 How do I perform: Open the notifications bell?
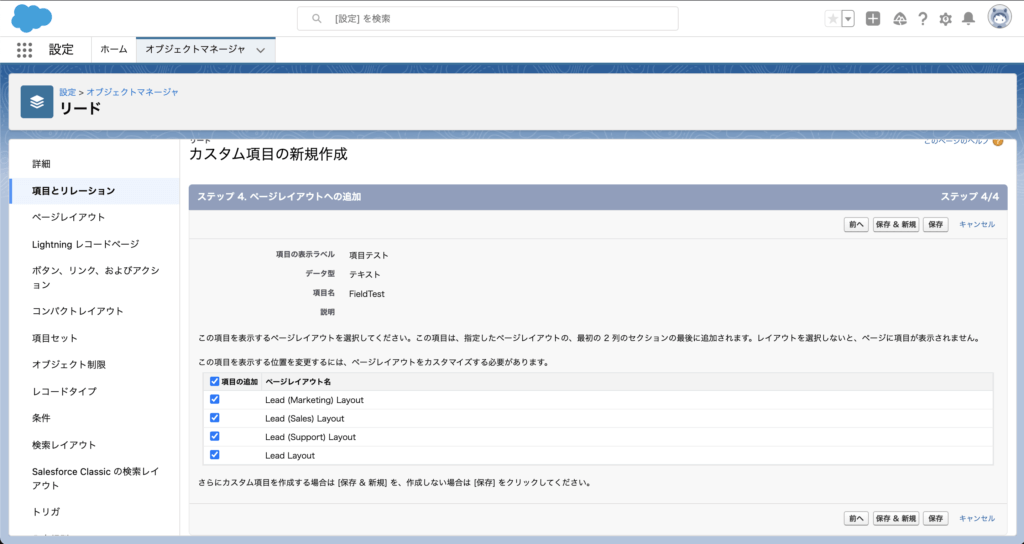pyautogui.click(x=968, y=19)
